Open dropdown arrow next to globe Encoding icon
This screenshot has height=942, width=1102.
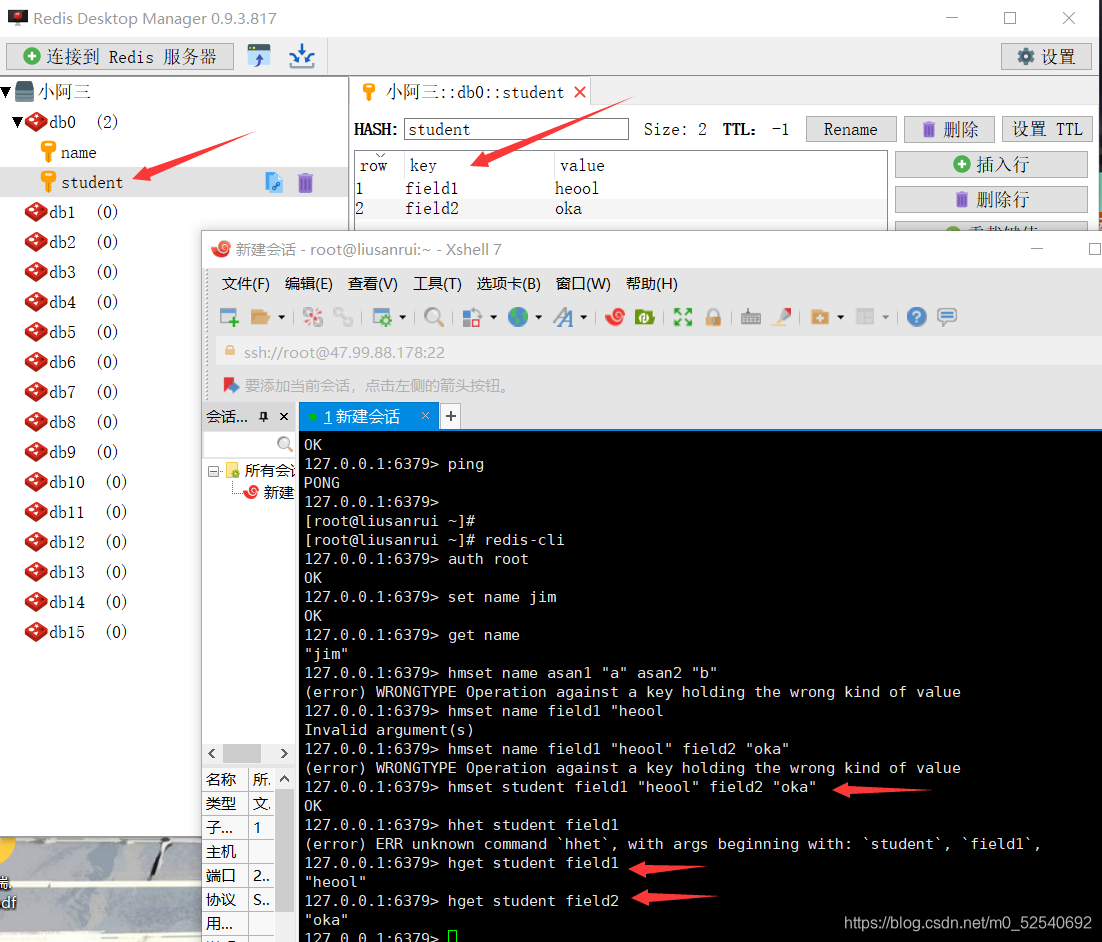538,318
